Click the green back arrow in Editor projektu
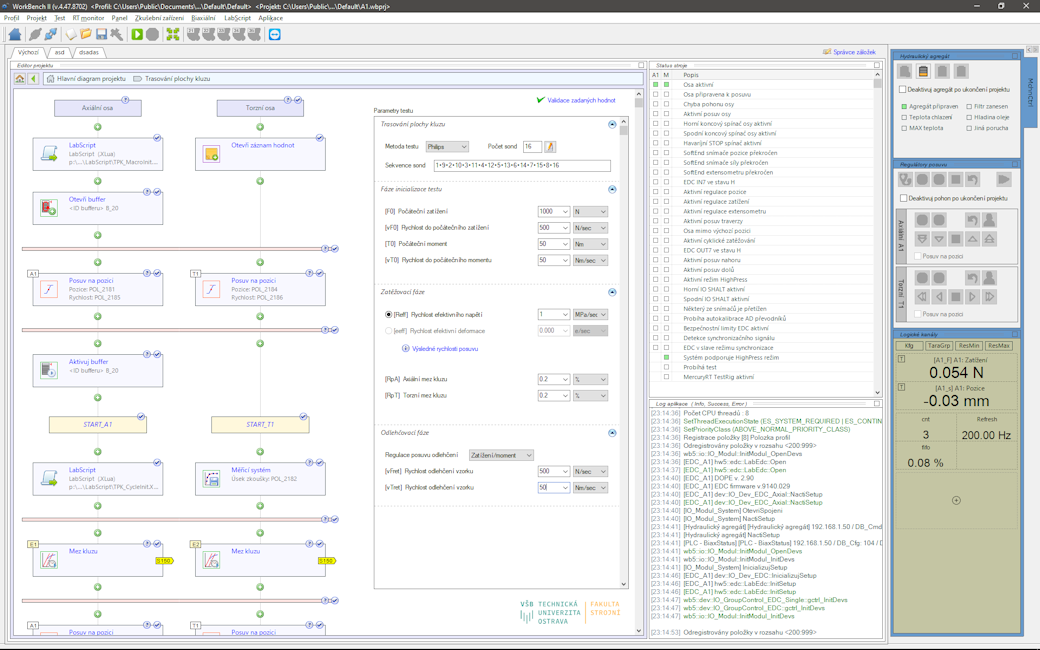Viewport: 1040px width, 650px height. point(33,78)
